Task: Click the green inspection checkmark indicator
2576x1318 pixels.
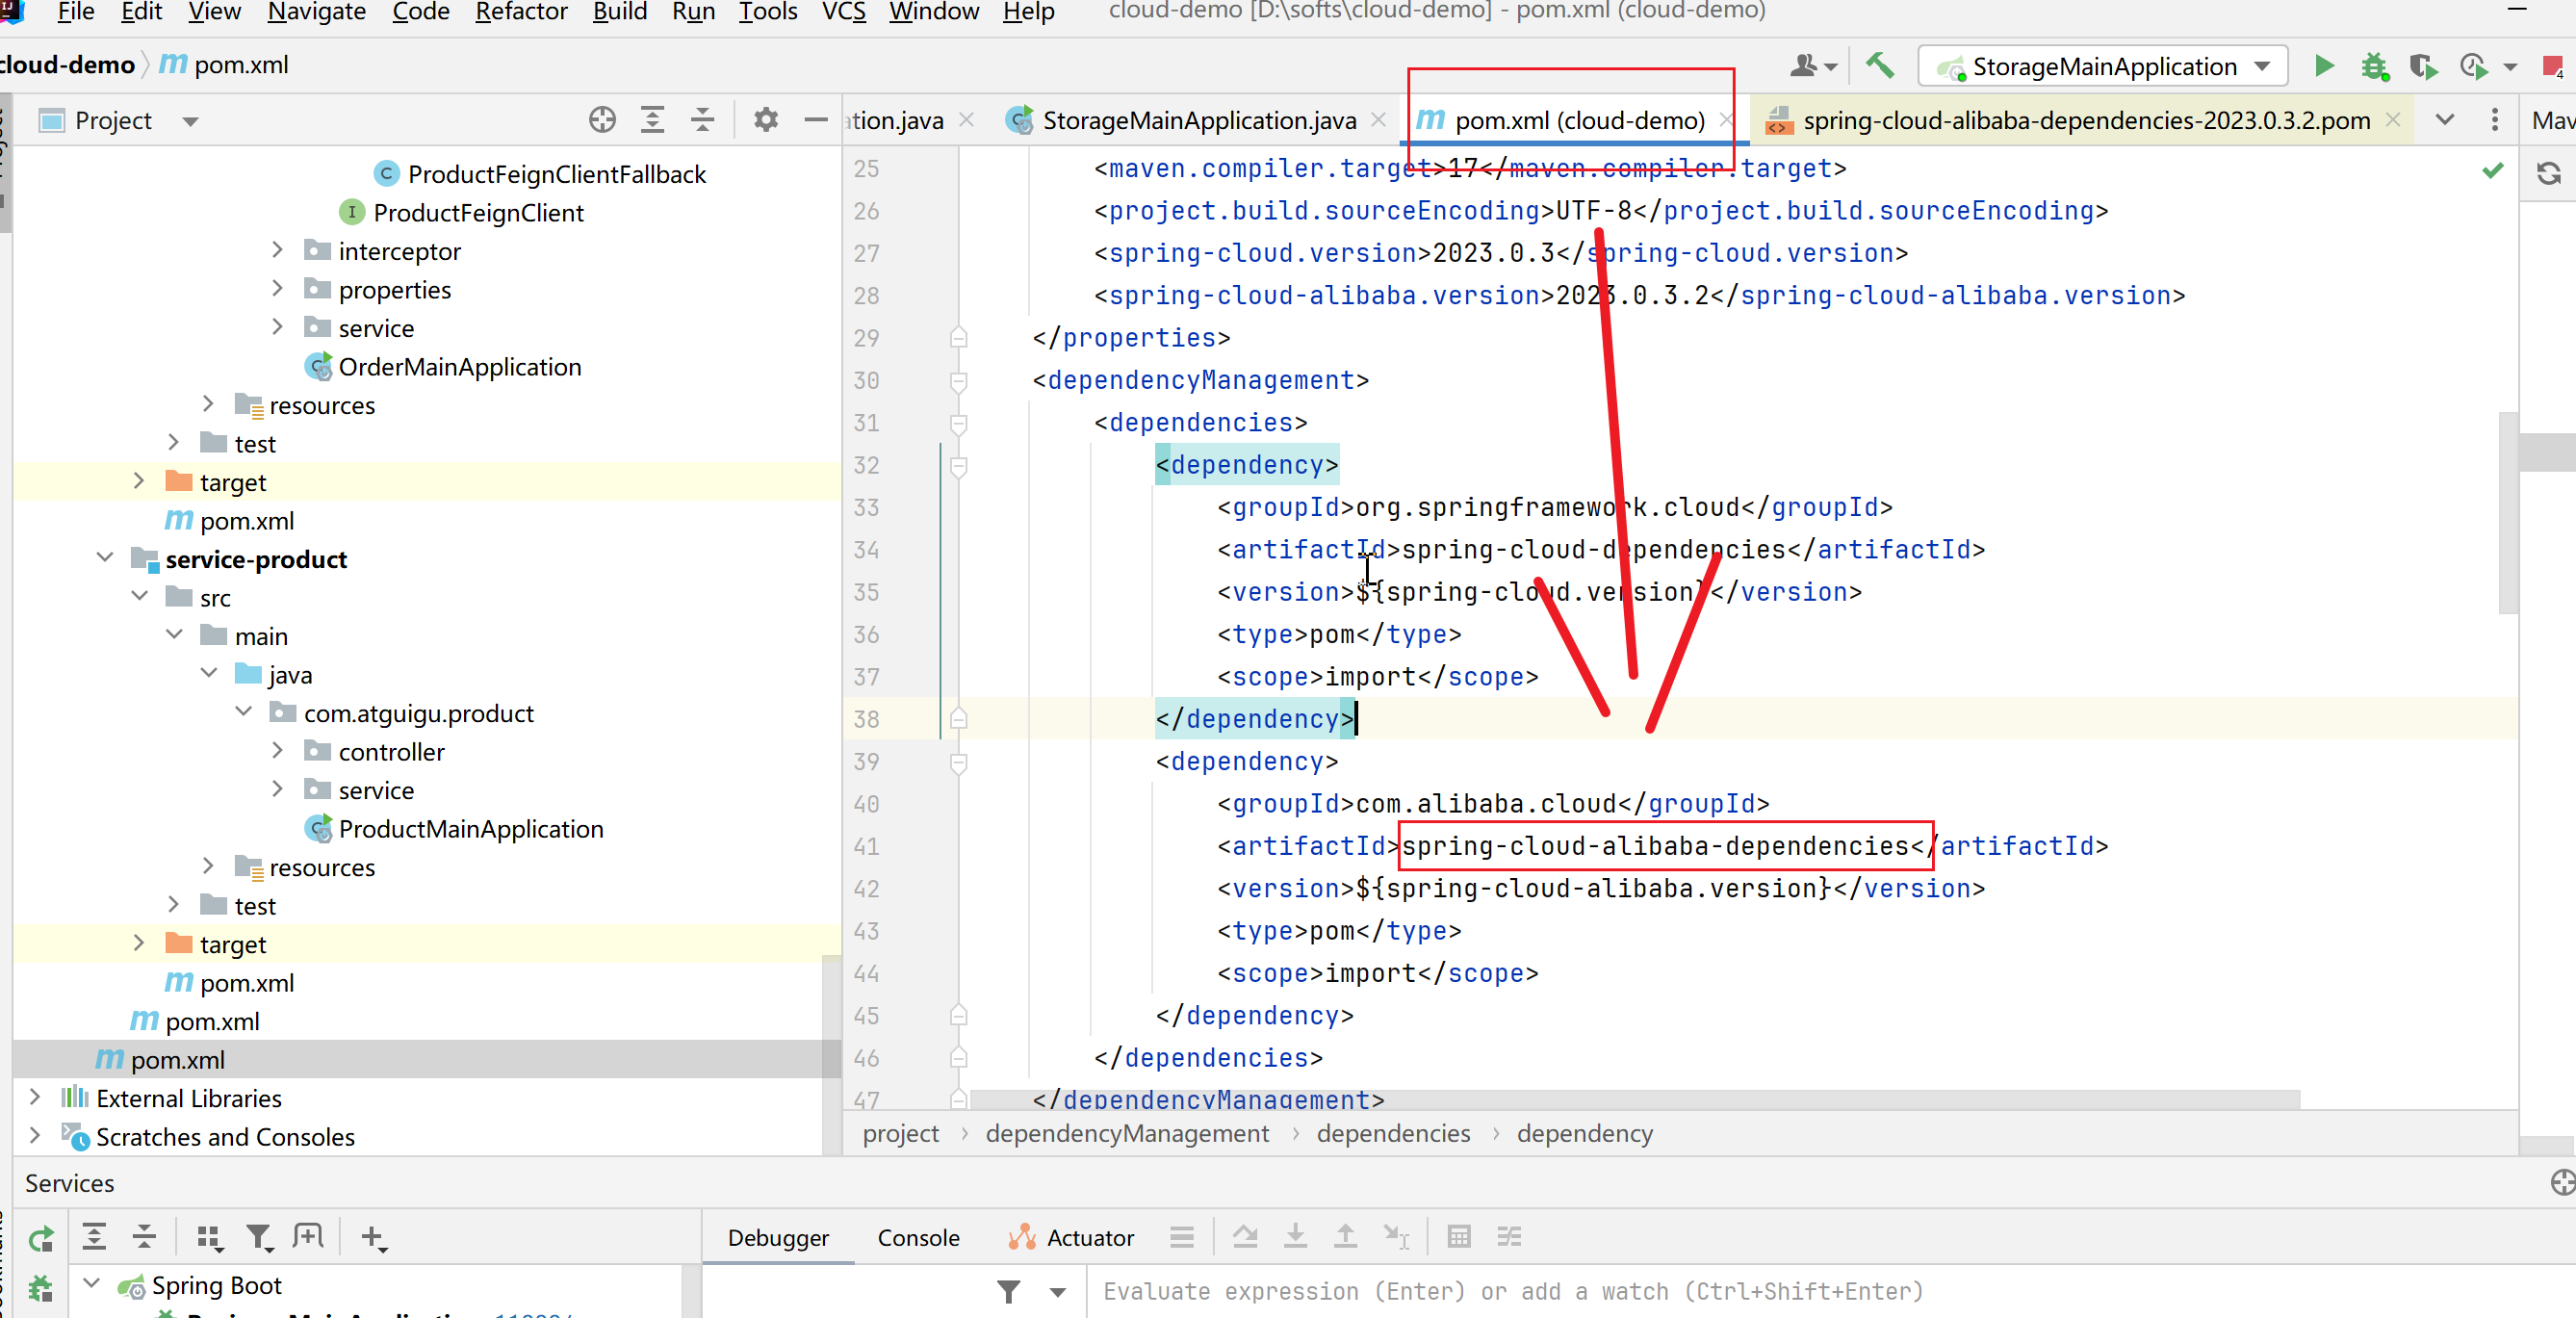Action: [2493, 171]
